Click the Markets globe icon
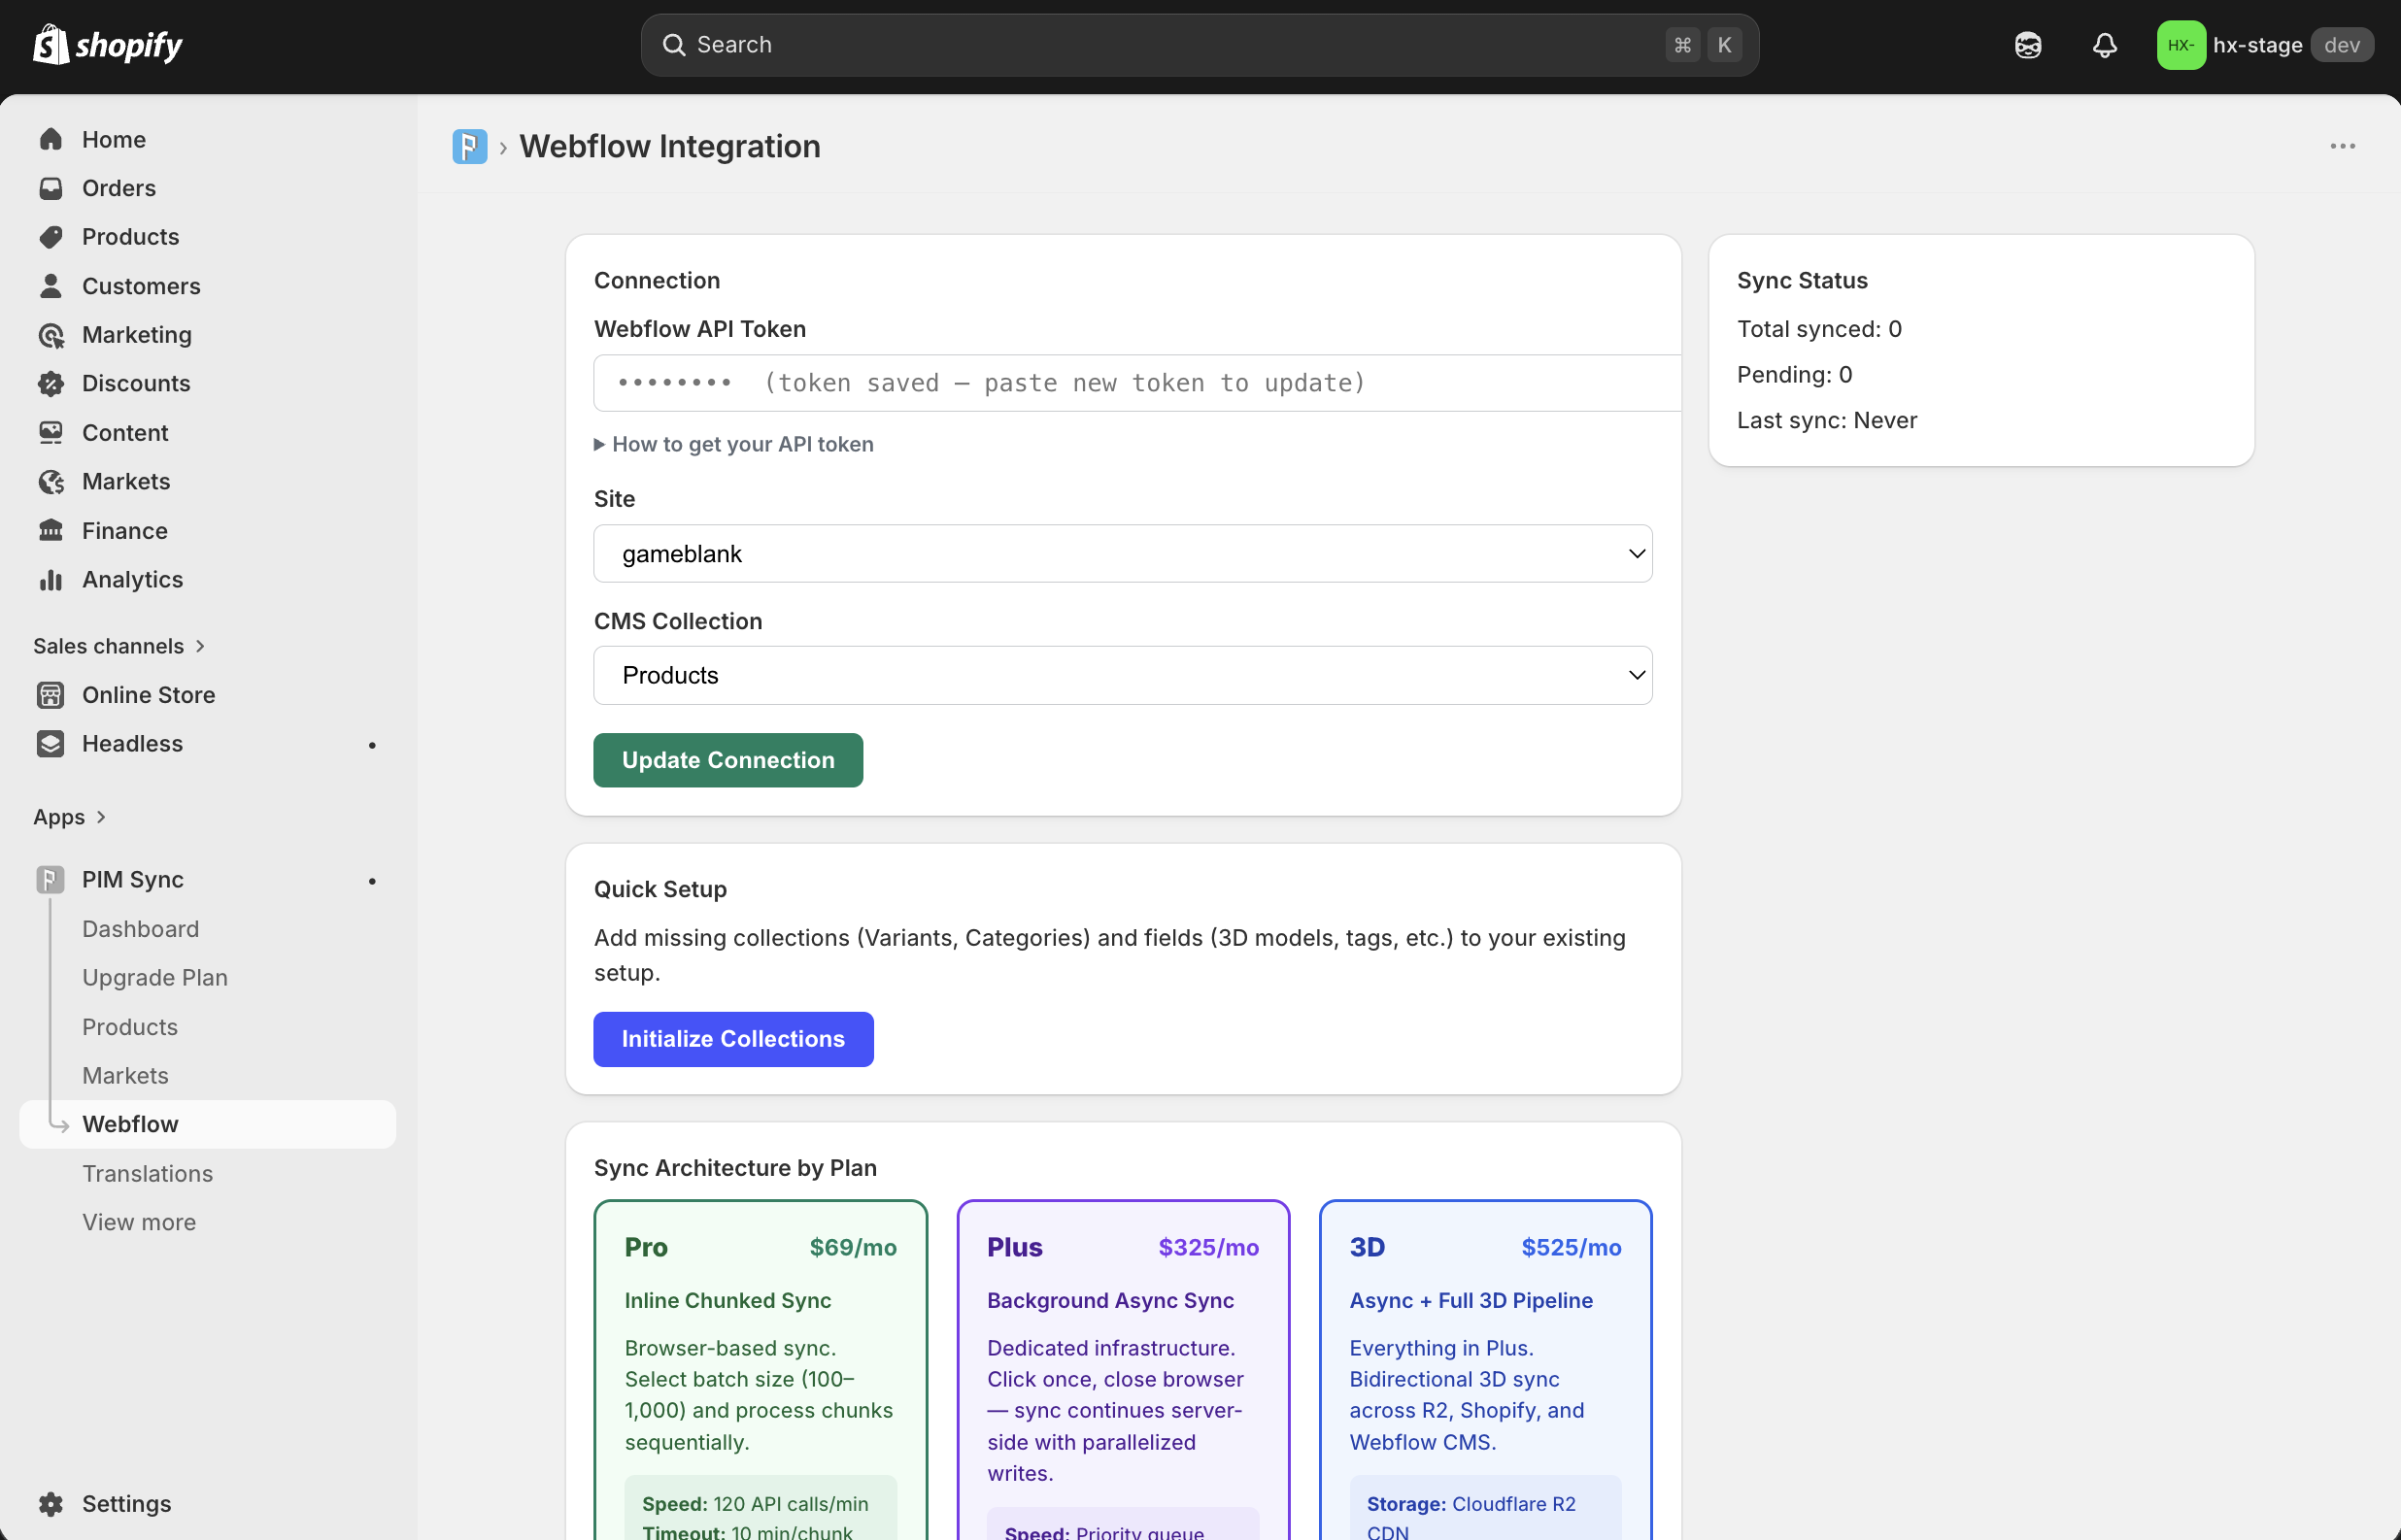 pos(51,481)
